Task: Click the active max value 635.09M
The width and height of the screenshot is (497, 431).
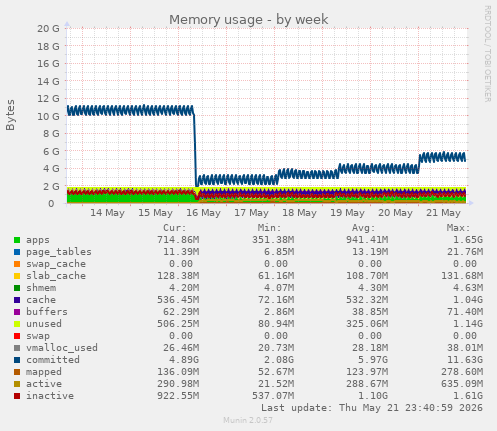Action: coord(462,384)
